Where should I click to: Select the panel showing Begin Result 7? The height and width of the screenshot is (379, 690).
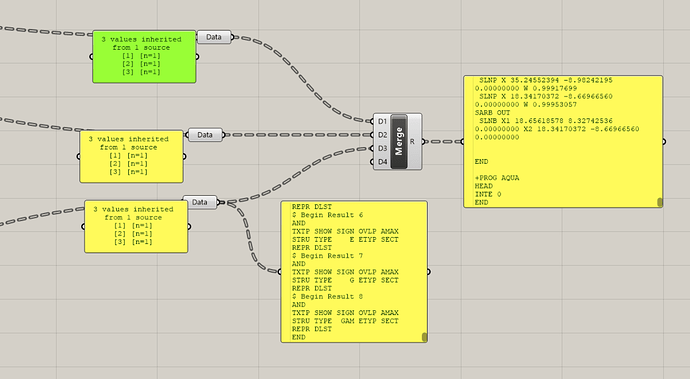(354, 272)
